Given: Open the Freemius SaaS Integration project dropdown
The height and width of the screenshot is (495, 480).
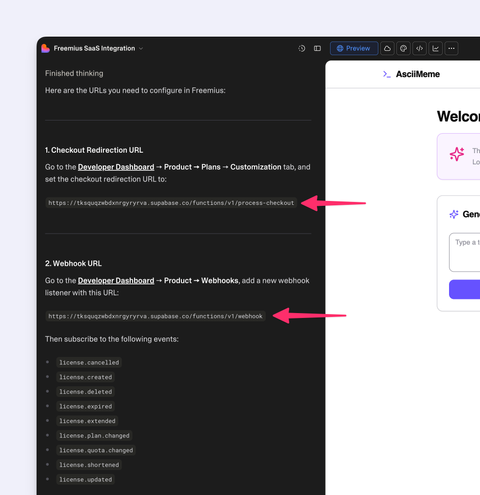Looking at the screenshot, I should [98, 48].
